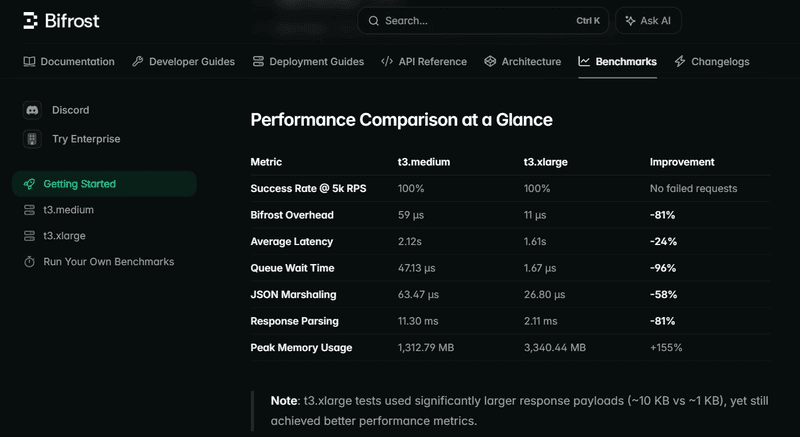Click the Response Parsing row label
The height and width of the screenshot is (437, 800).
click(x=294, y=321)
